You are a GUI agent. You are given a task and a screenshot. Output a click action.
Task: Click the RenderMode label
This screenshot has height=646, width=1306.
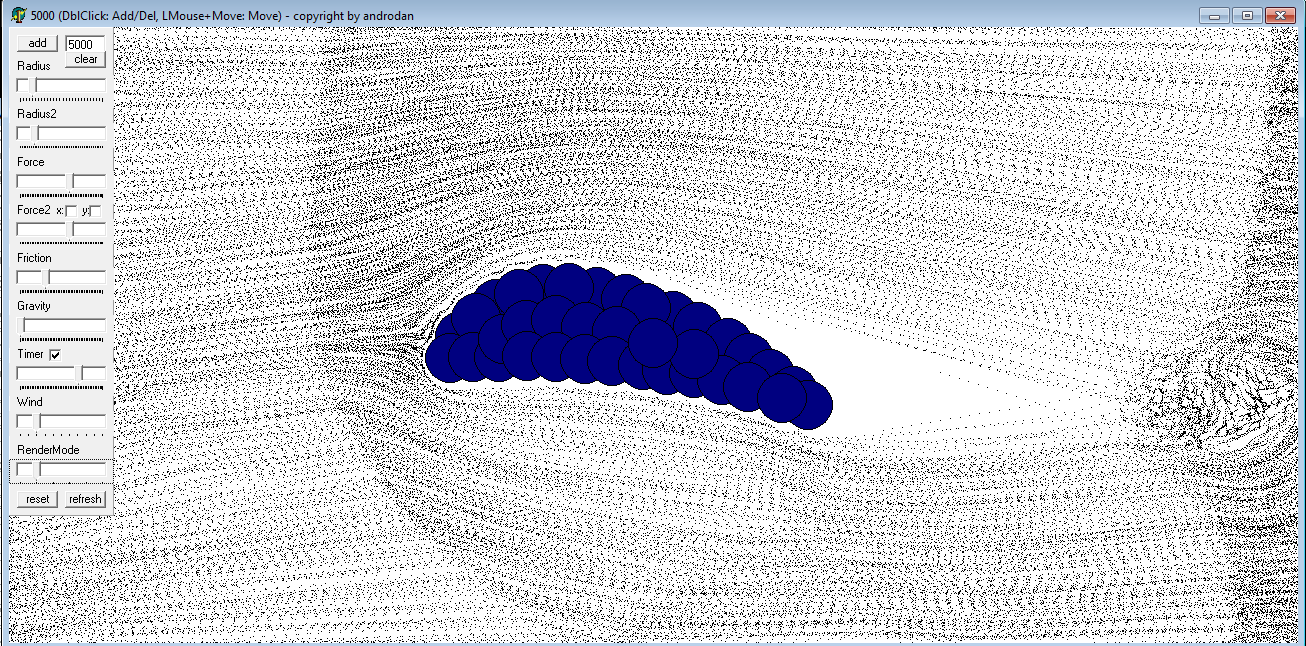48,450
